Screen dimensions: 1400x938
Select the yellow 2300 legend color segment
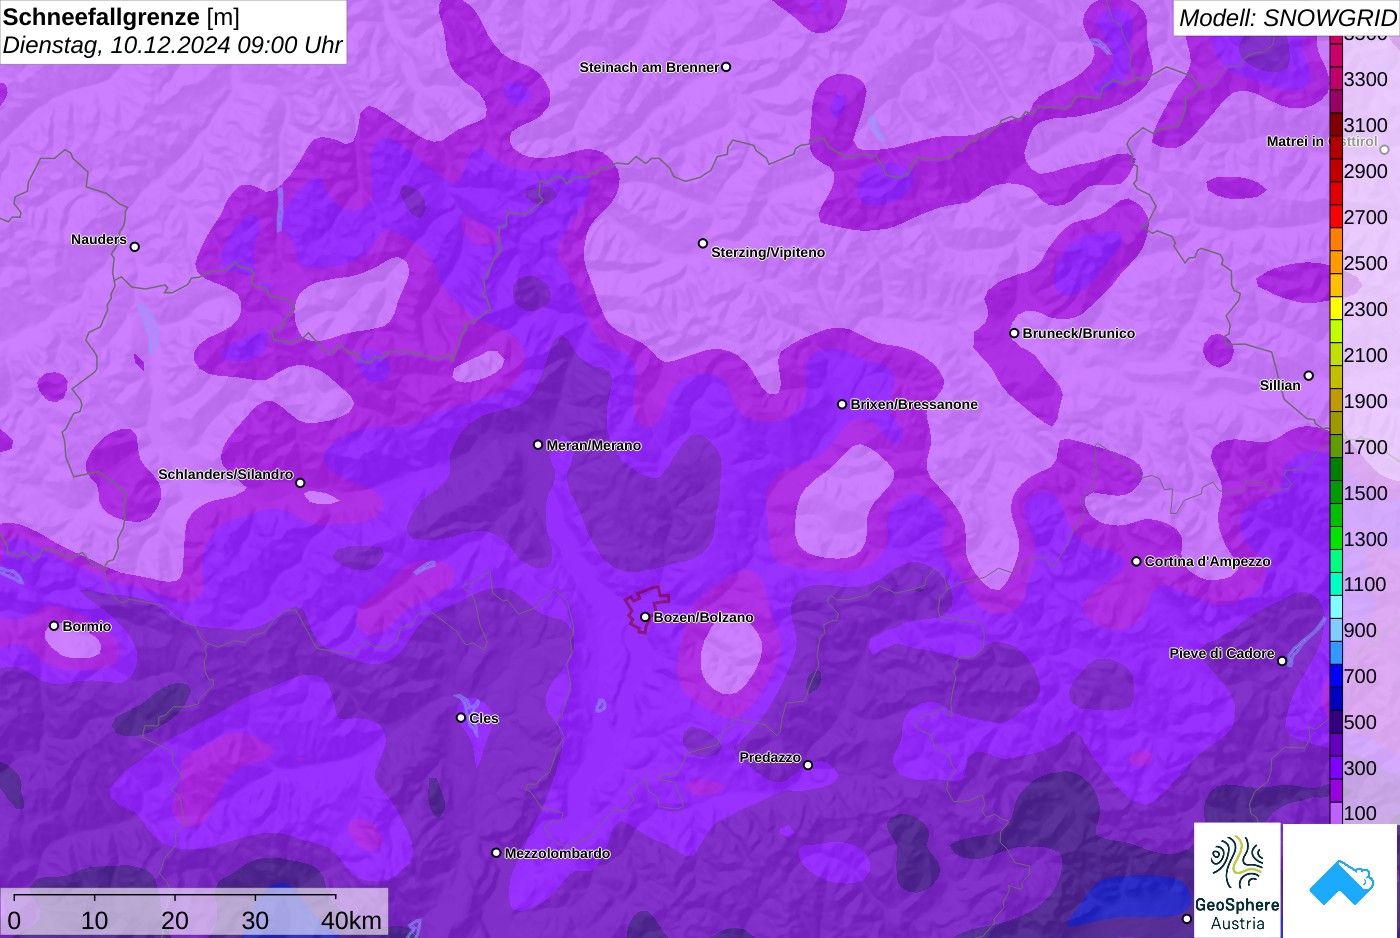[x=1336, y=309]
